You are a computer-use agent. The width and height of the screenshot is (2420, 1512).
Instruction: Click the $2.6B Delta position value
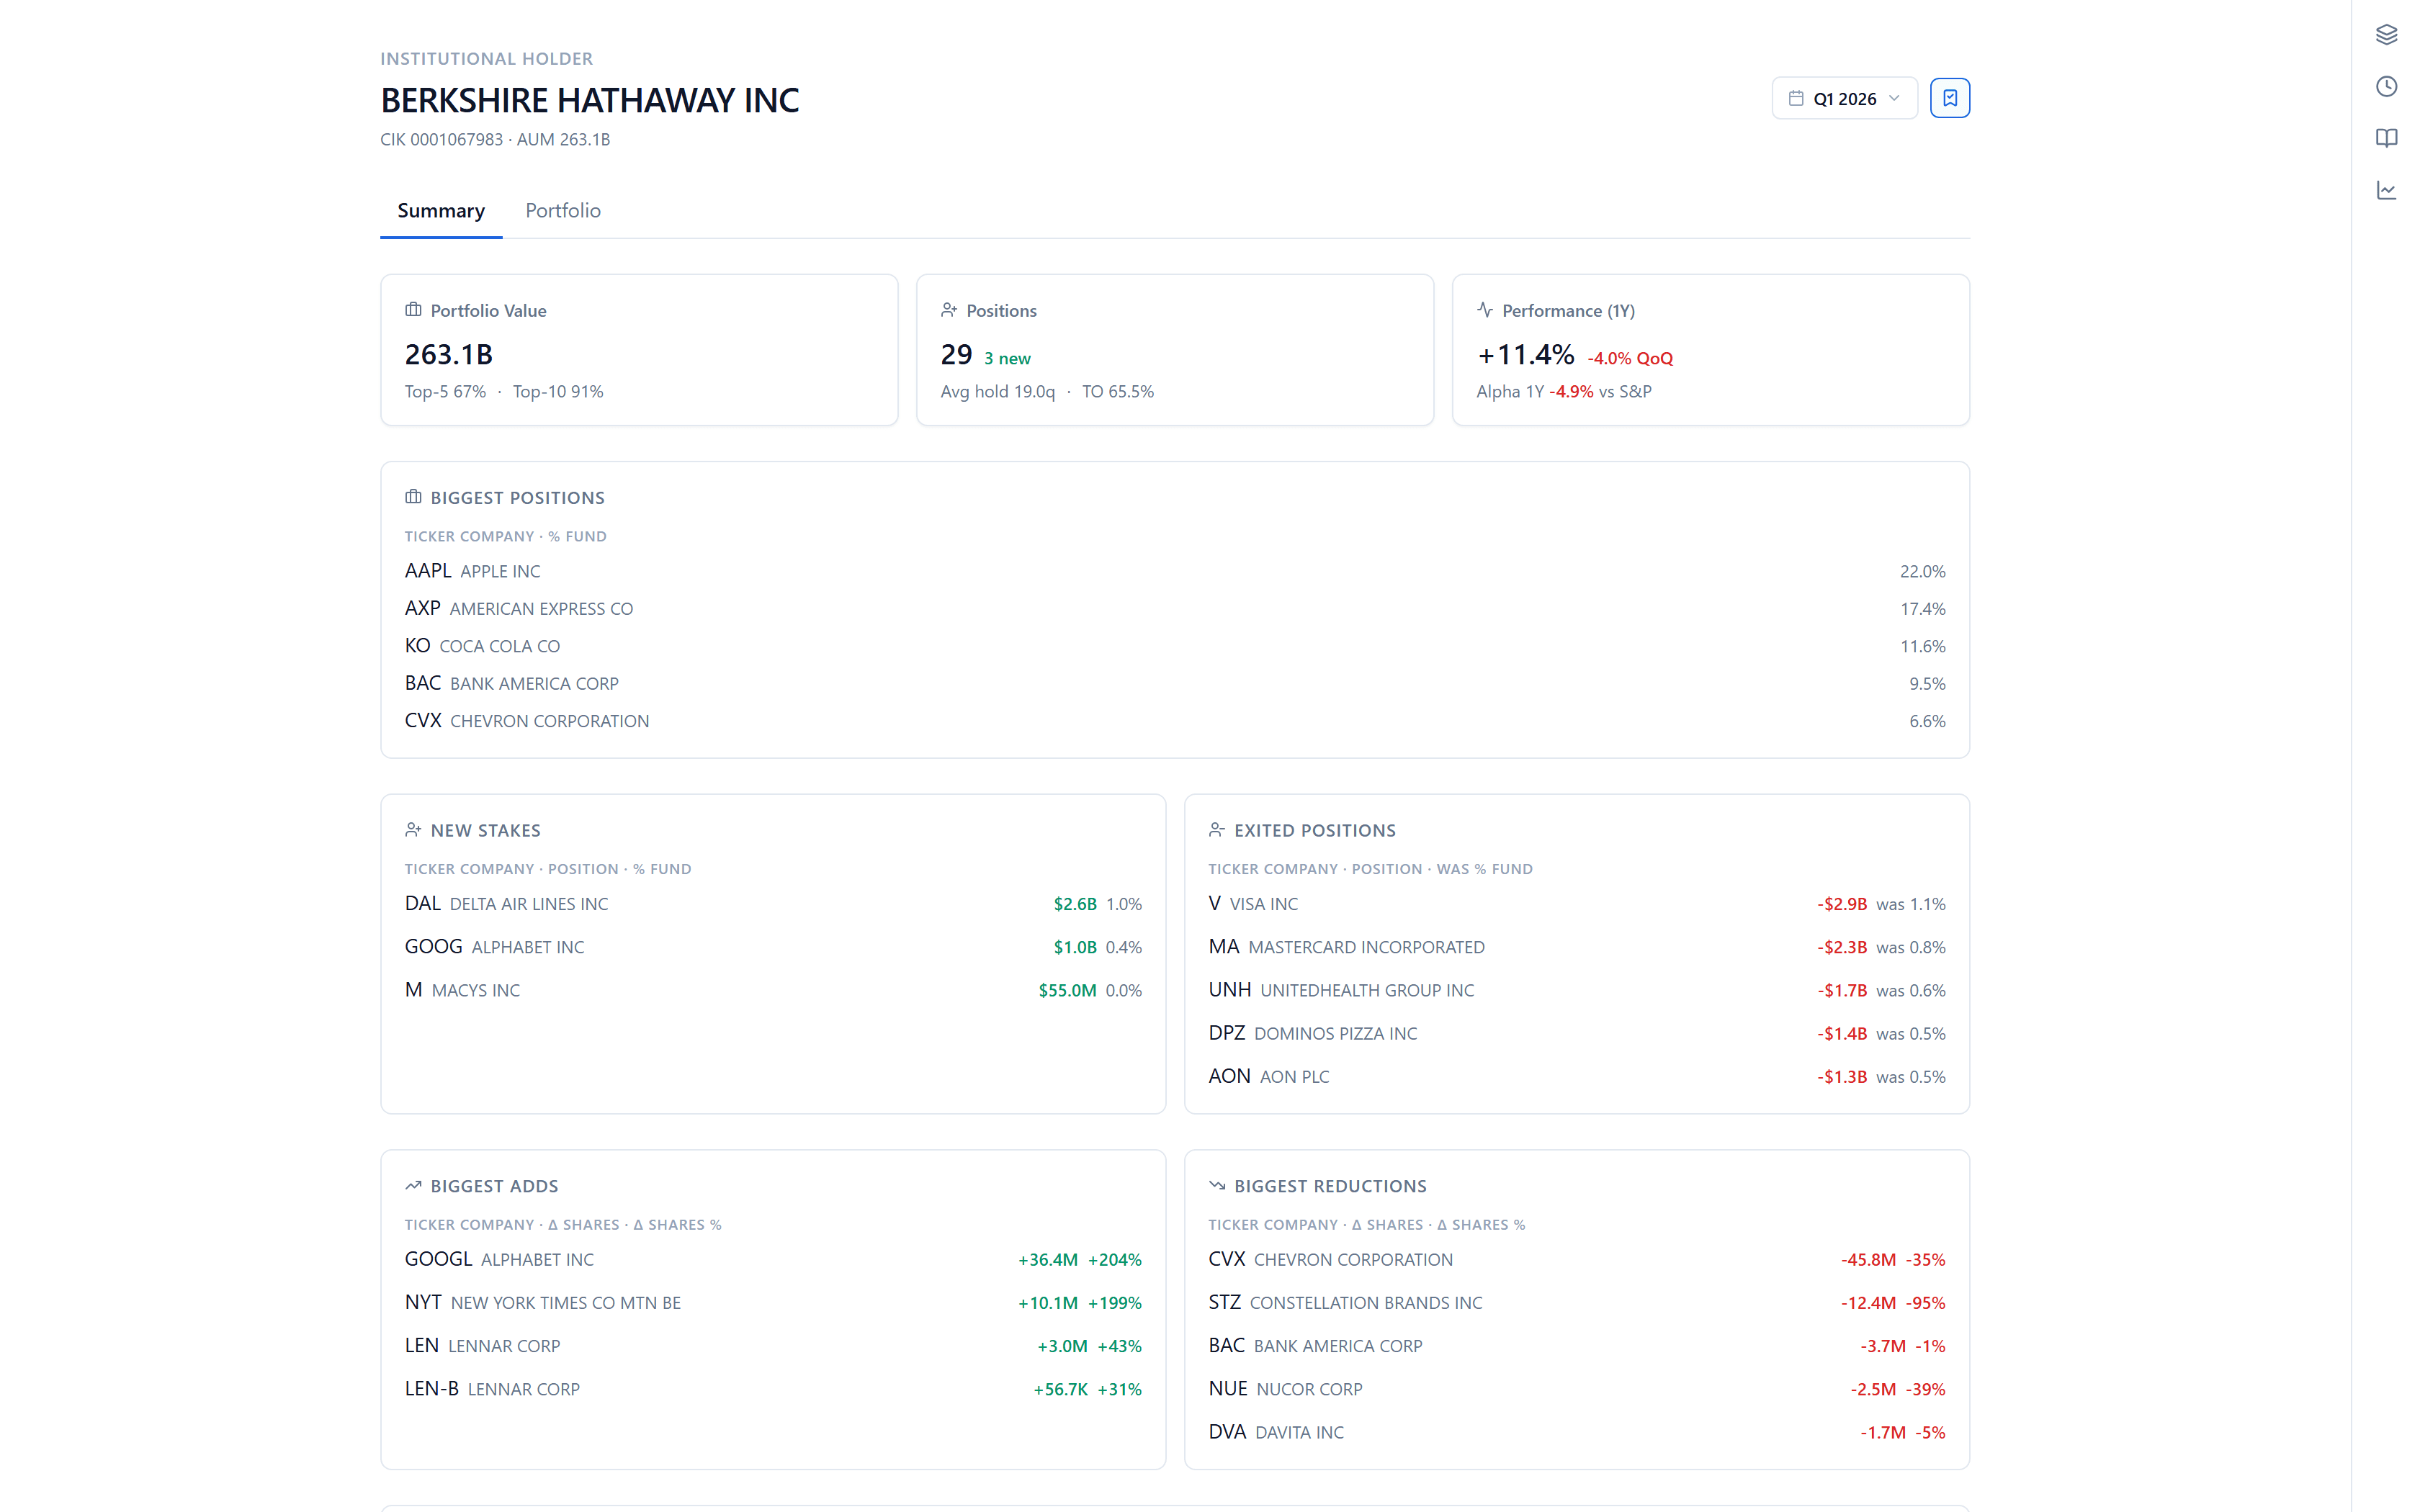pos(1075,904)
